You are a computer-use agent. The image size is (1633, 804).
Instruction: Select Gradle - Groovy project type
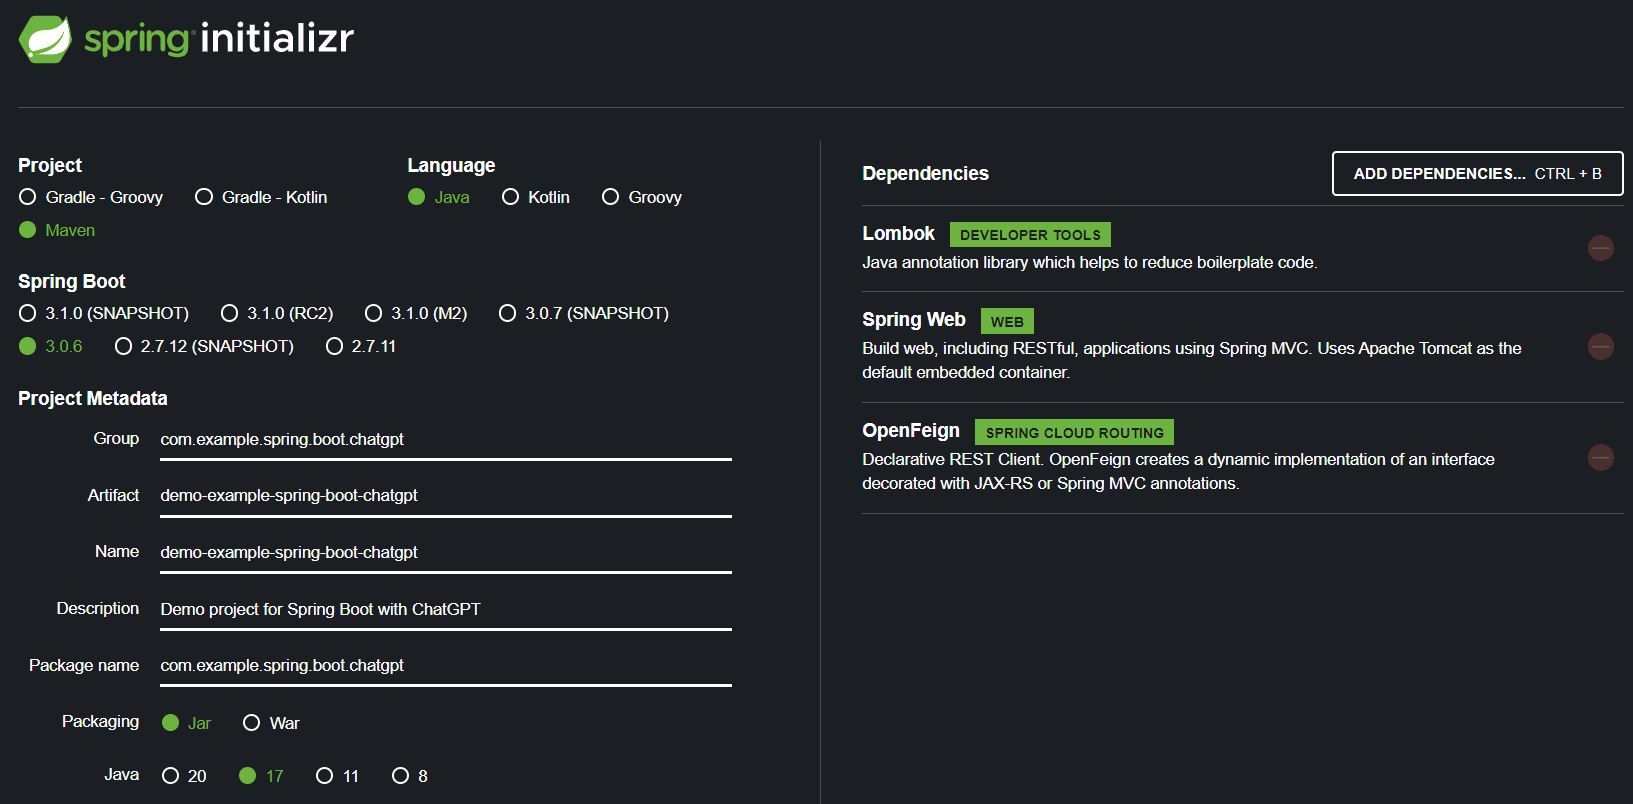(x=91, y=197)
